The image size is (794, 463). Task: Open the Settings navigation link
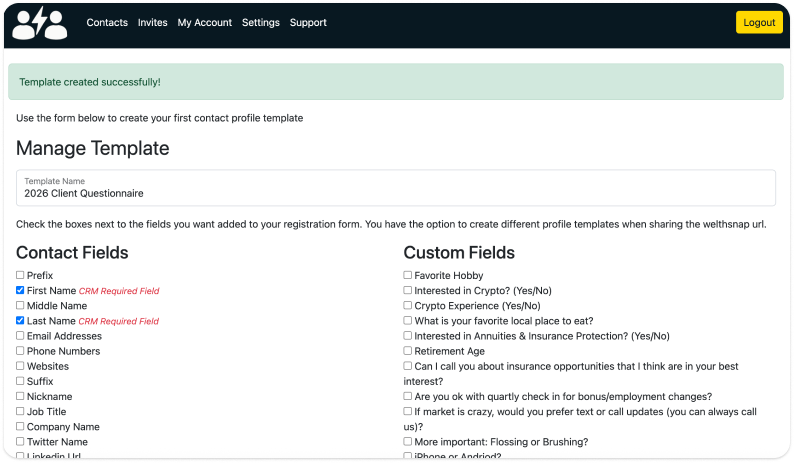click(x=261, y=22)
